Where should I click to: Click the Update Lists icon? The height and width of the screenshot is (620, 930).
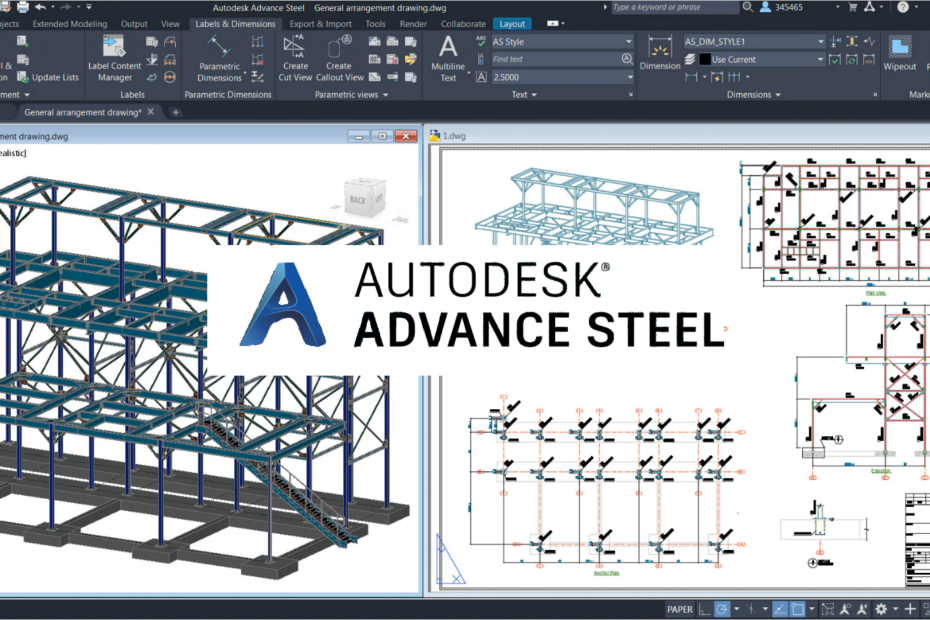[x=48, y=77]
